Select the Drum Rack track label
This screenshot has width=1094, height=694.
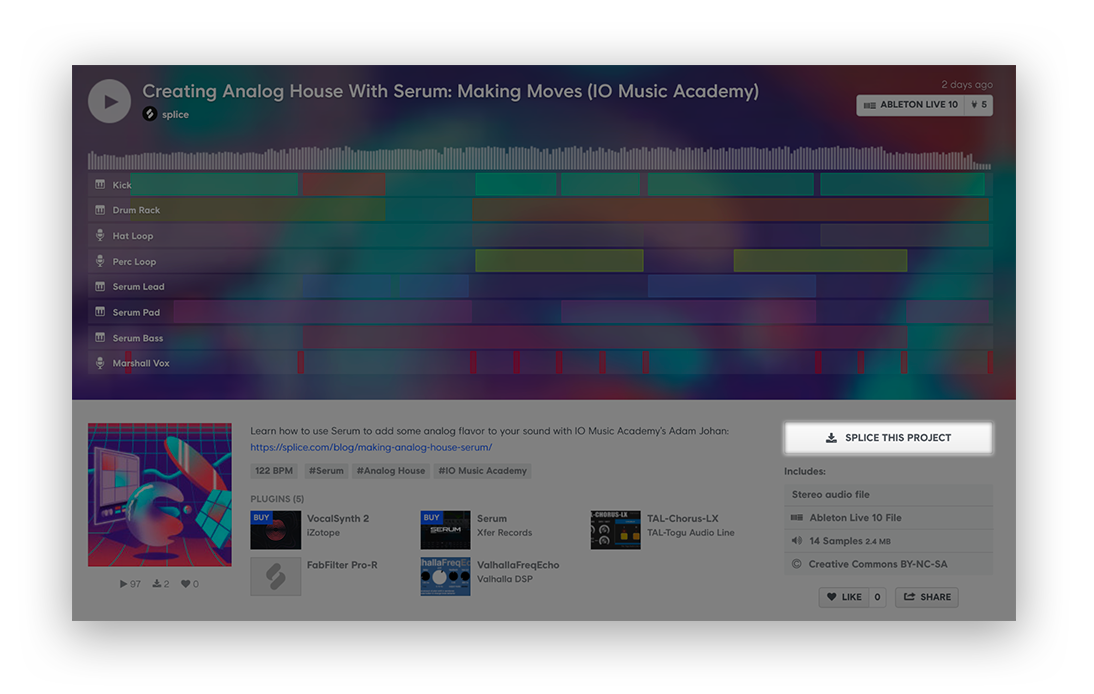[x=136, y=210]
